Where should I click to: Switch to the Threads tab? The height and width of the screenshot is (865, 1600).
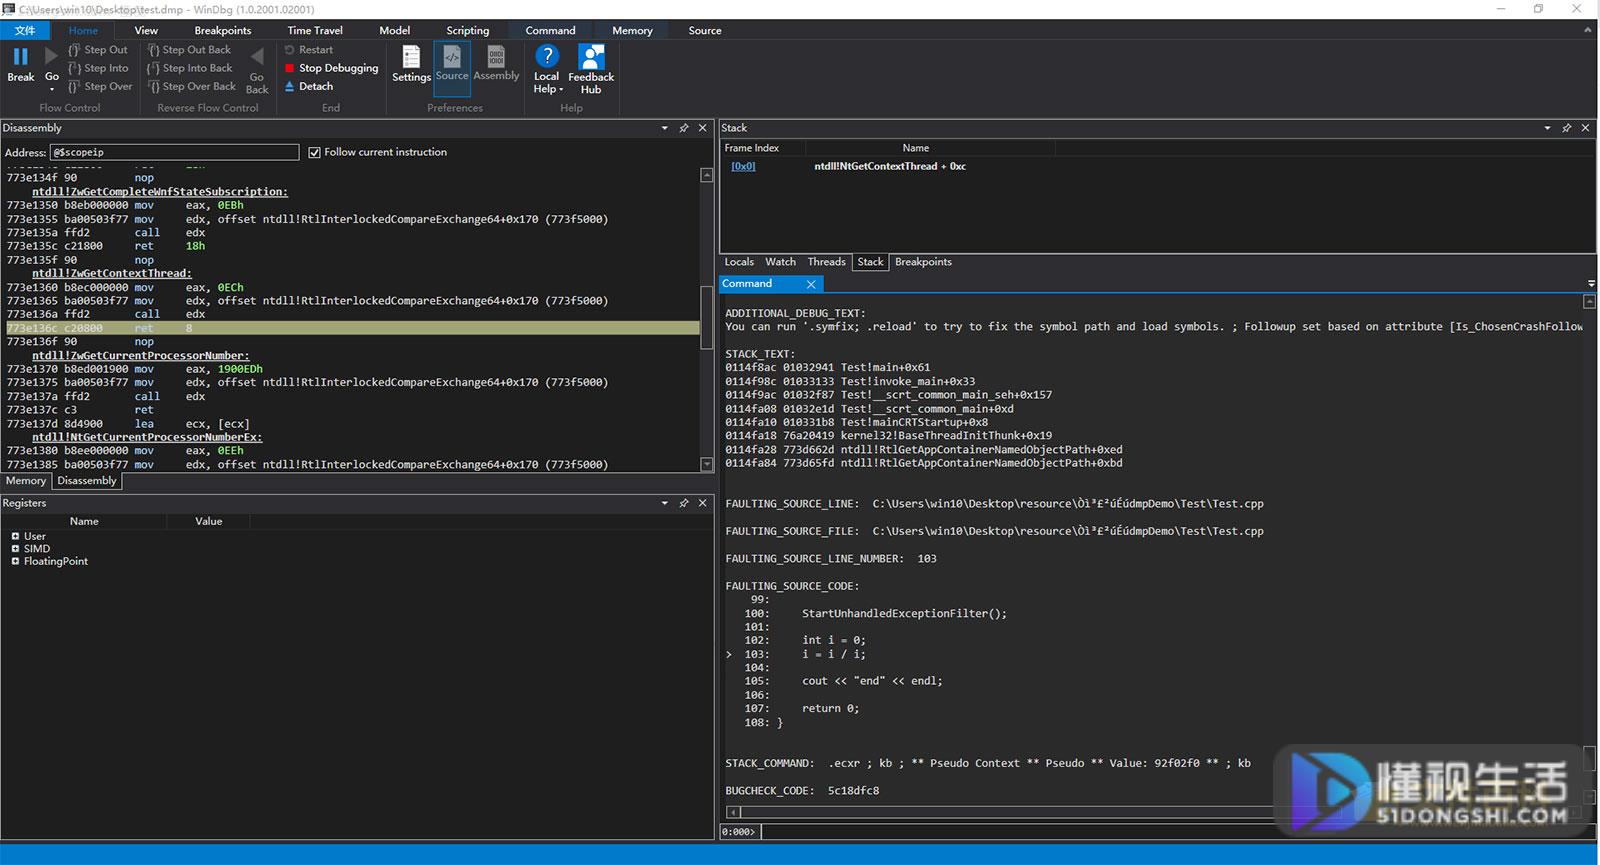827,262
